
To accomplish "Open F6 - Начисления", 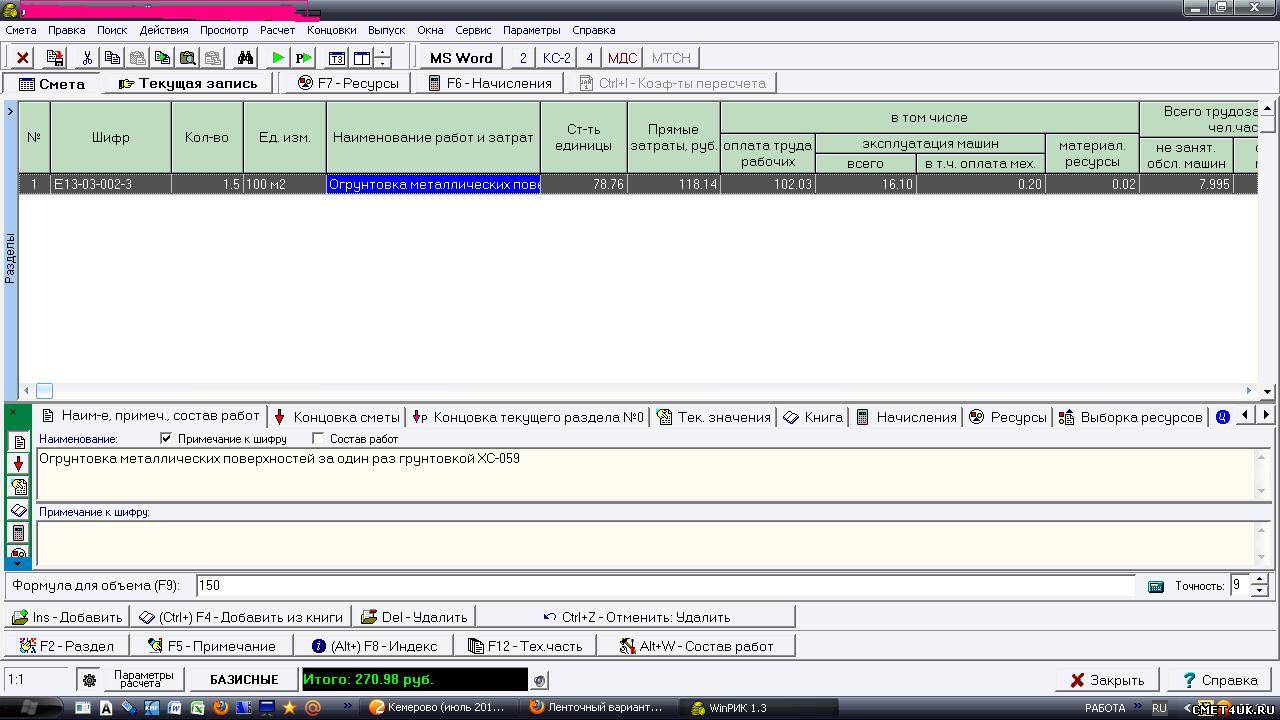I will 490,83.
